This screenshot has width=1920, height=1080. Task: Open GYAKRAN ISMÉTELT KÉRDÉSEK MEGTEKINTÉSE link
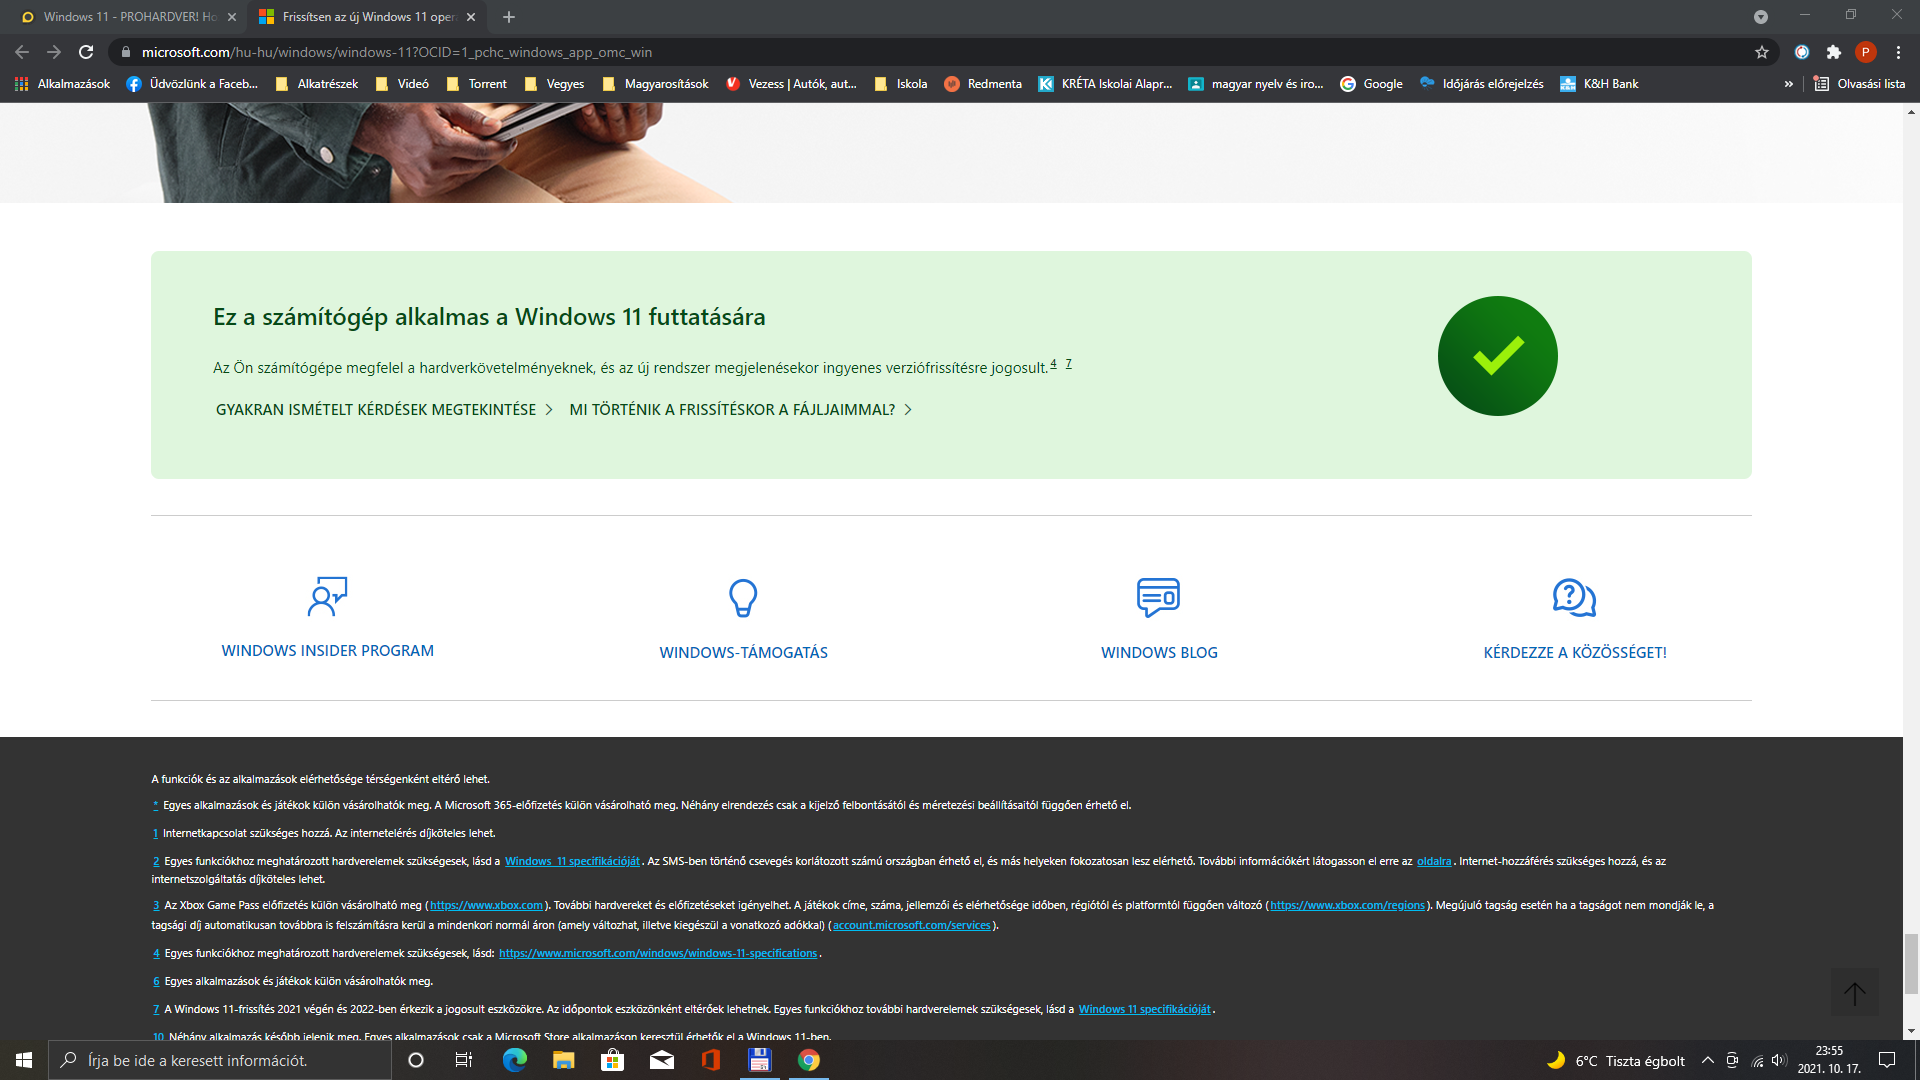point(384,410)
